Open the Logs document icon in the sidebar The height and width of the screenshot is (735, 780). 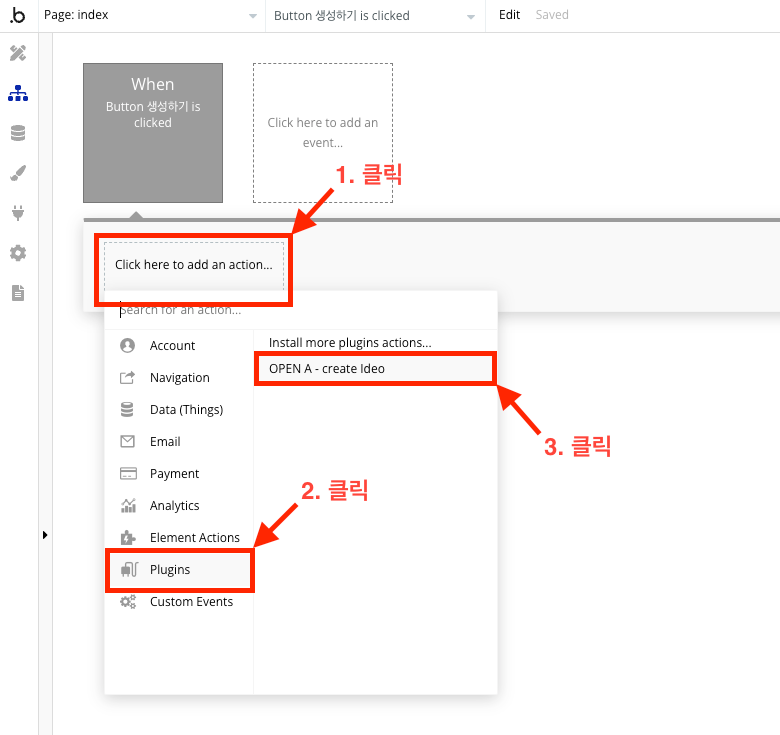point(18,293)
